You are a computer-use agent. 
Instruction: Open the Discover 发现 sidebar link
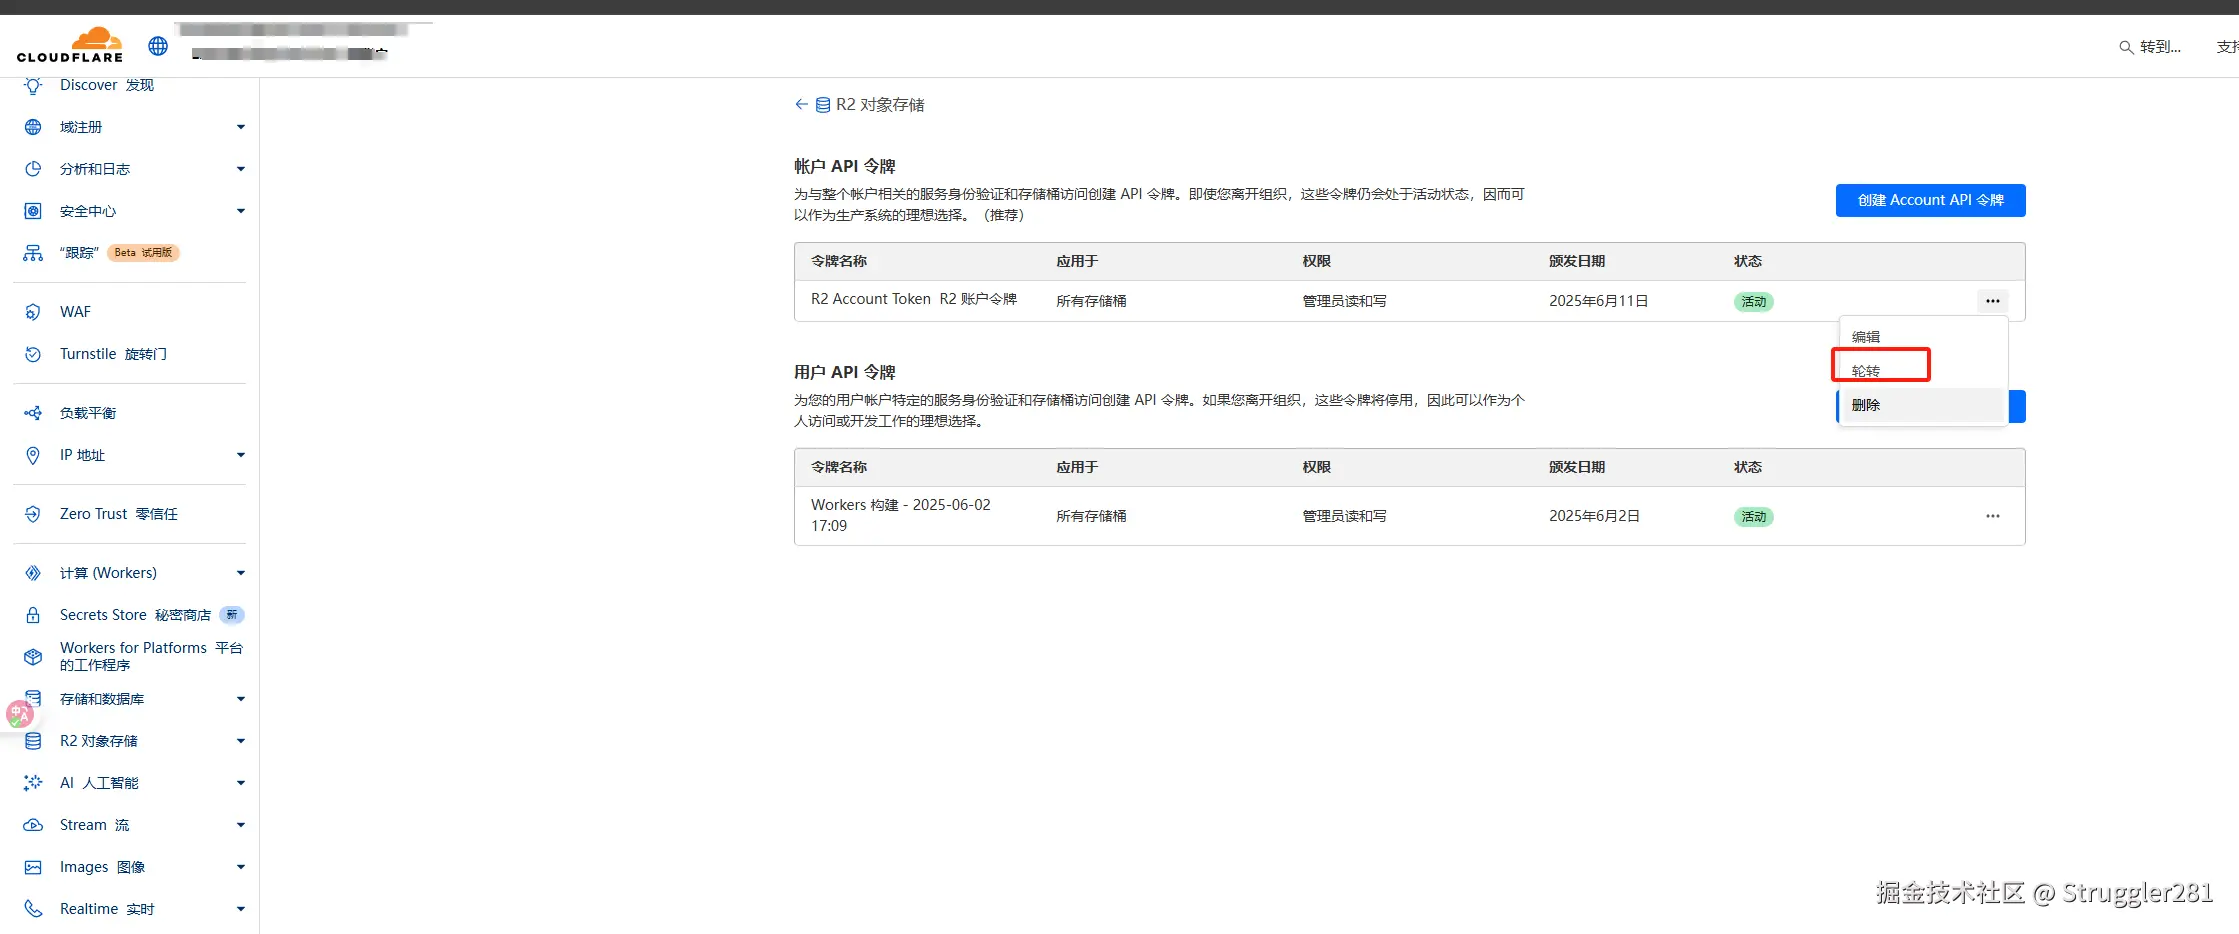[x=107, y=85]
